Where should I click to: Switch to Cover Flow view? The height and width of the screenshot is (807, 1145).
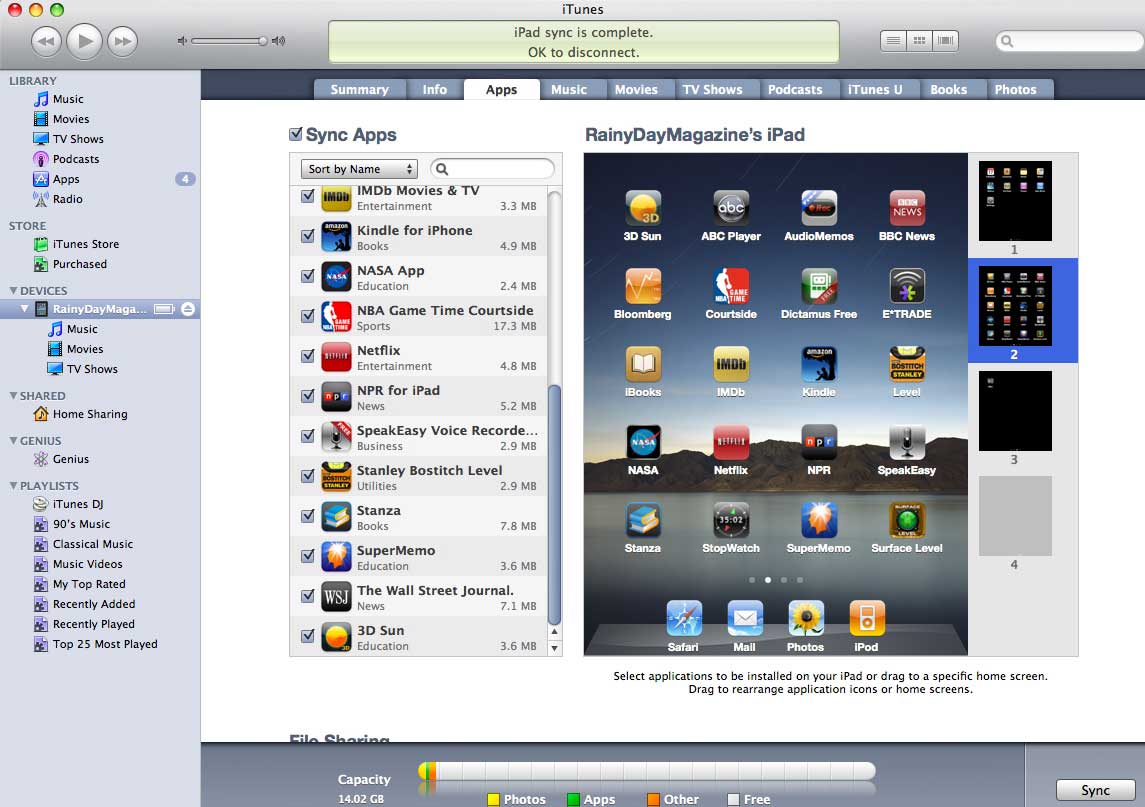[946, 41]
